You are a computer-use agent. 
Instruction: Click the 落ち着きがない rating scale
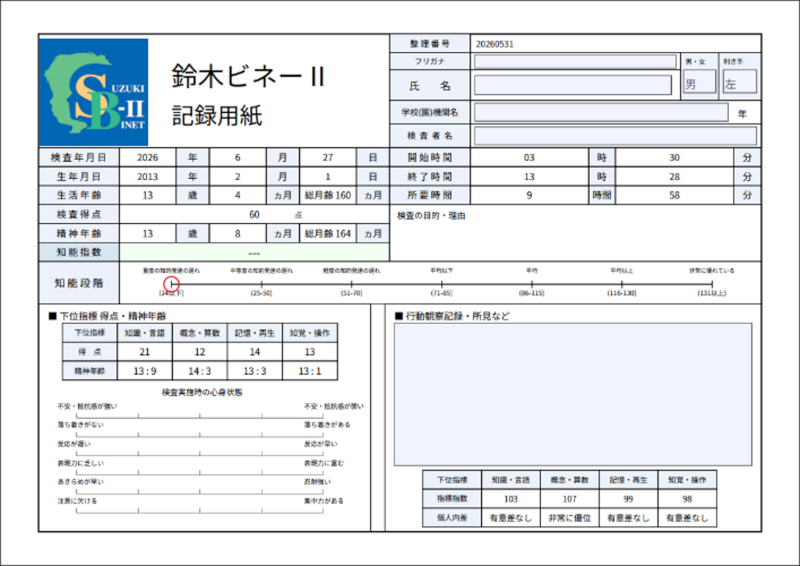click(200, 435)
